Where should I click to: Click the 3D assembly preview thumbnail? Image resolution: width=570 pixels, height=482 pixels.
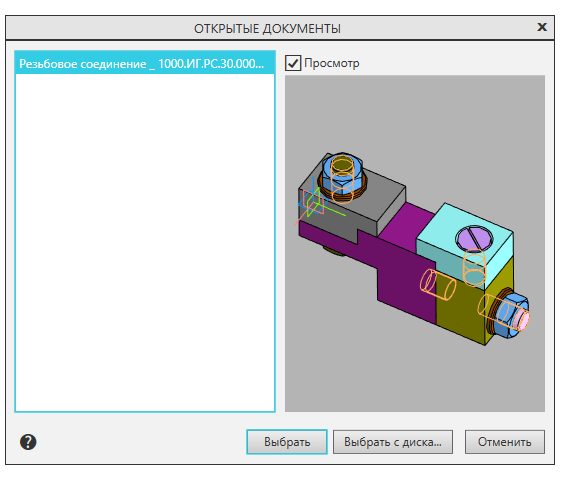point(415,243)
